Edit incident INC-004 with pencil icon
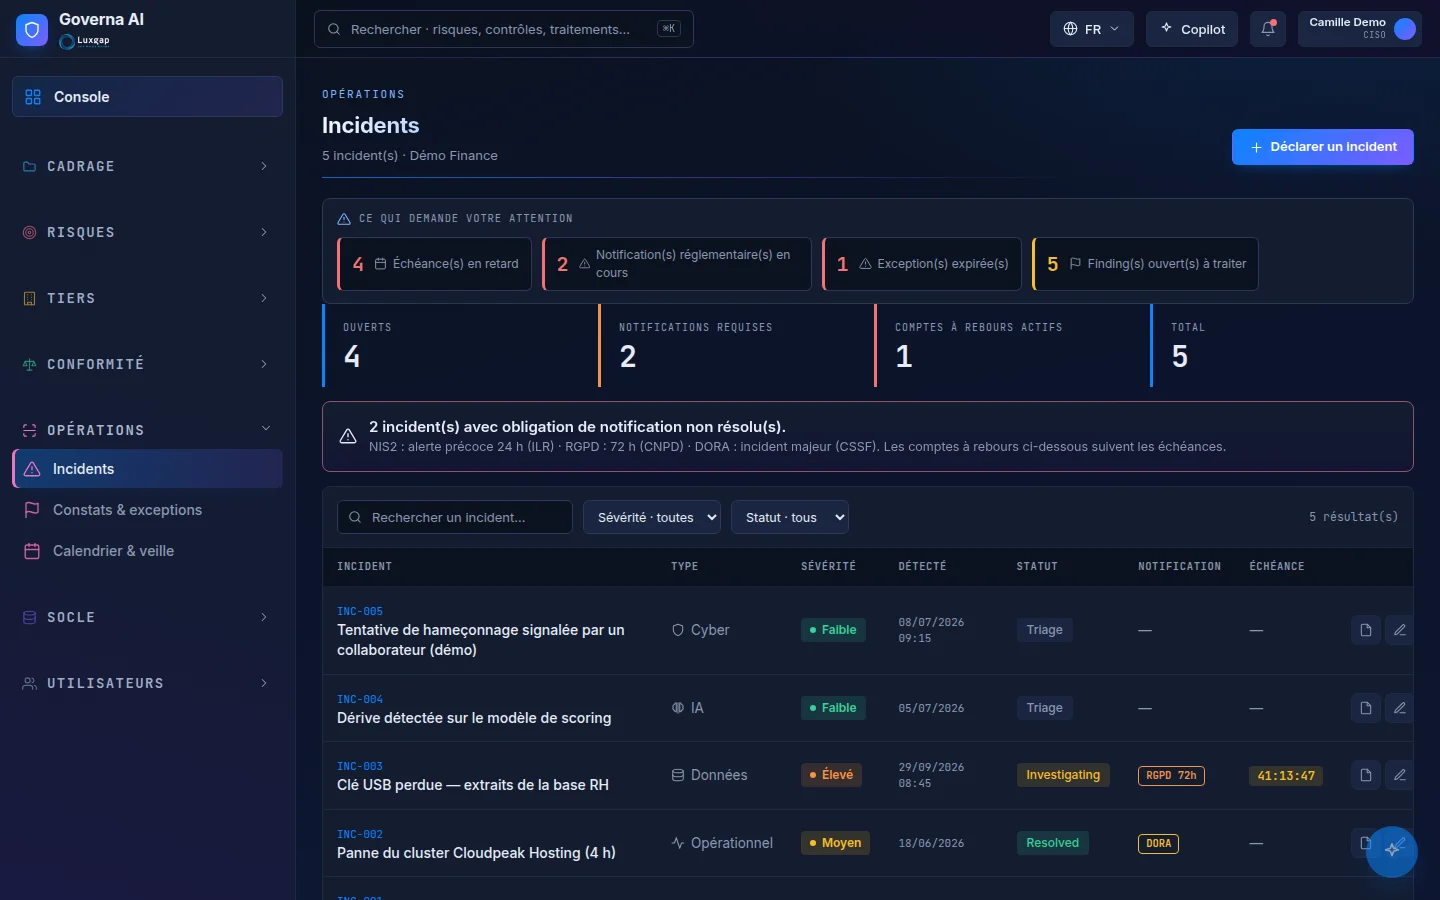The image size is (1440, 900). click(x=1400, y=708)
